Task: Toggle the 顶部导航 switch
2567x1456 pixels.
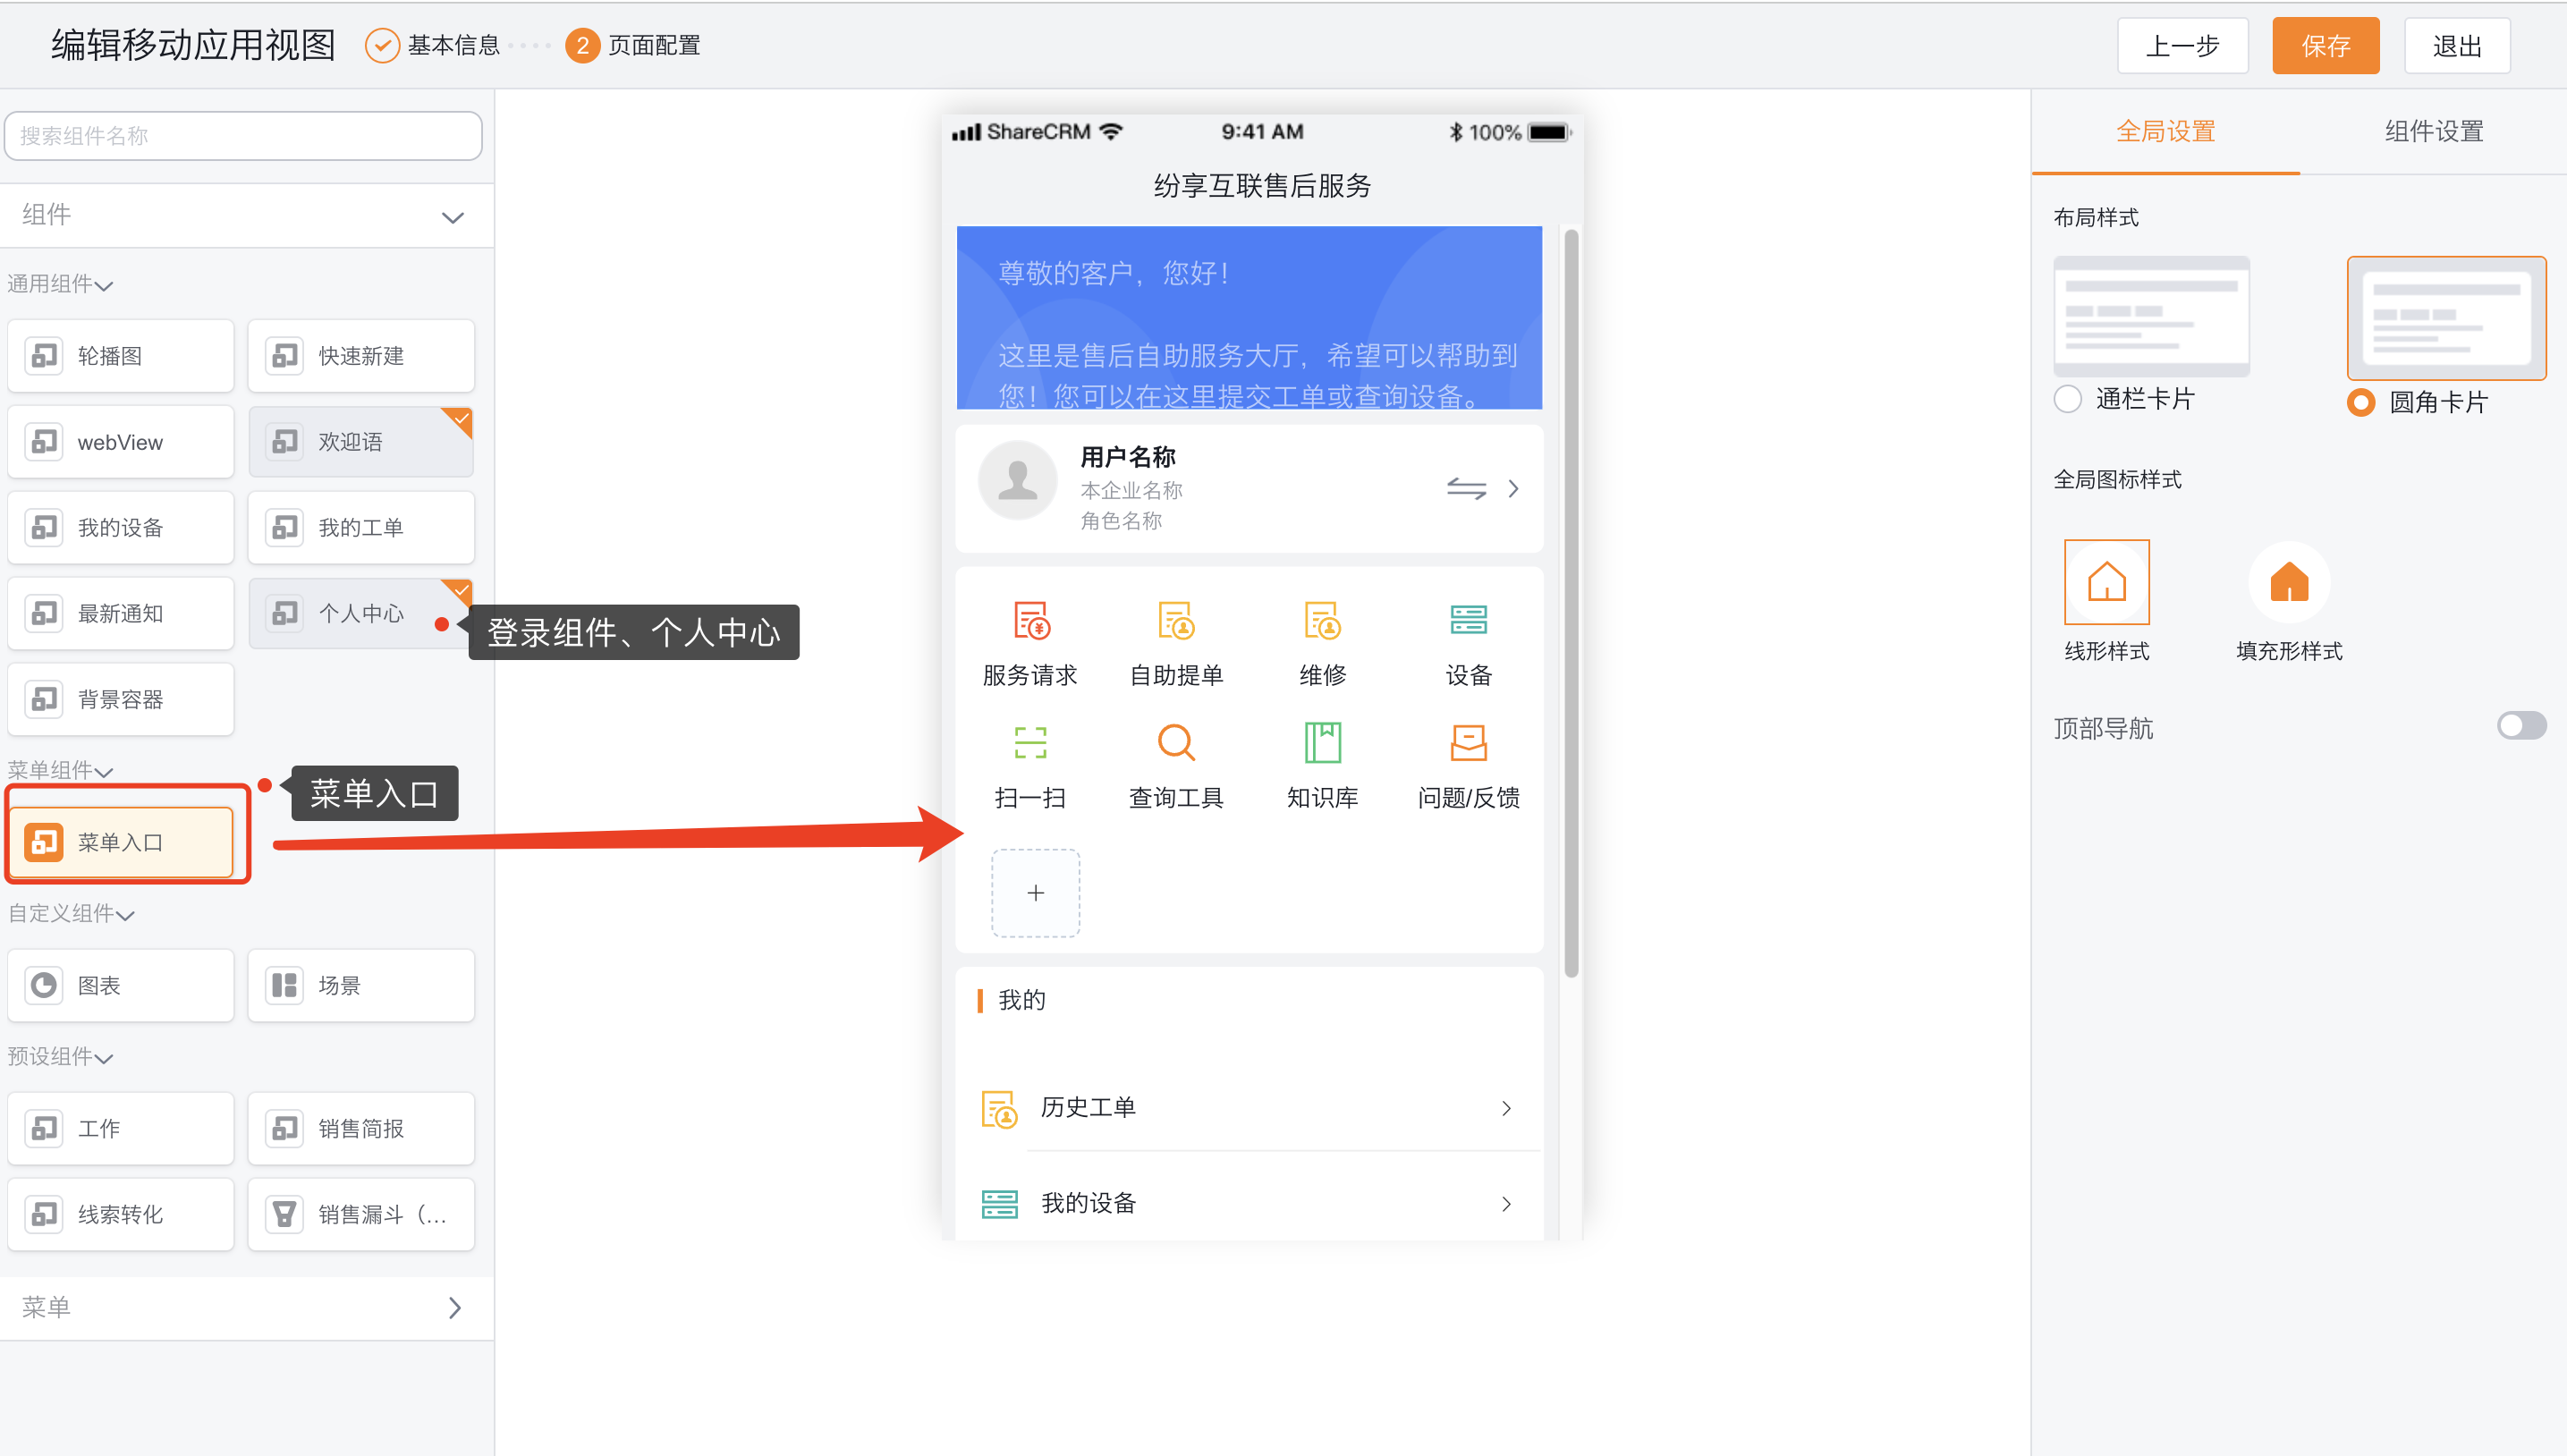Action: 2521,726
